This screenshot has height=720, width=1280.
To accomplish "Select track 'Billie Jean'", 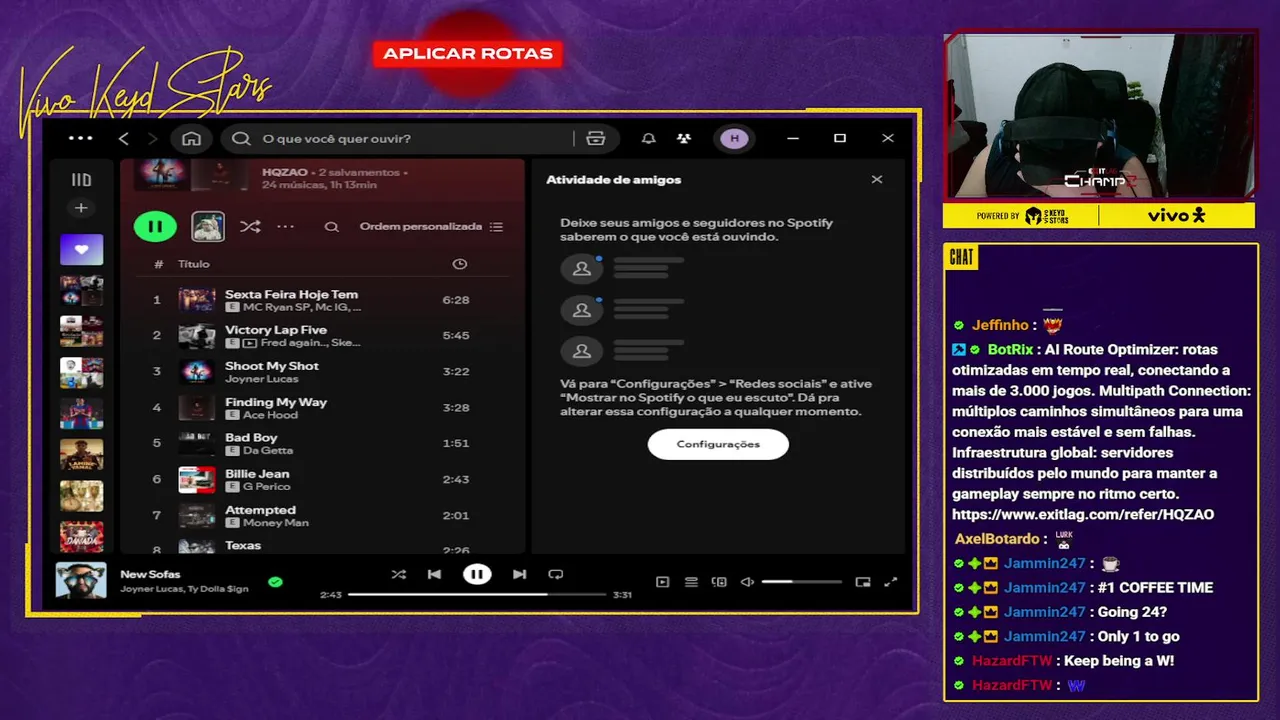I will click(x=322, y=480).
